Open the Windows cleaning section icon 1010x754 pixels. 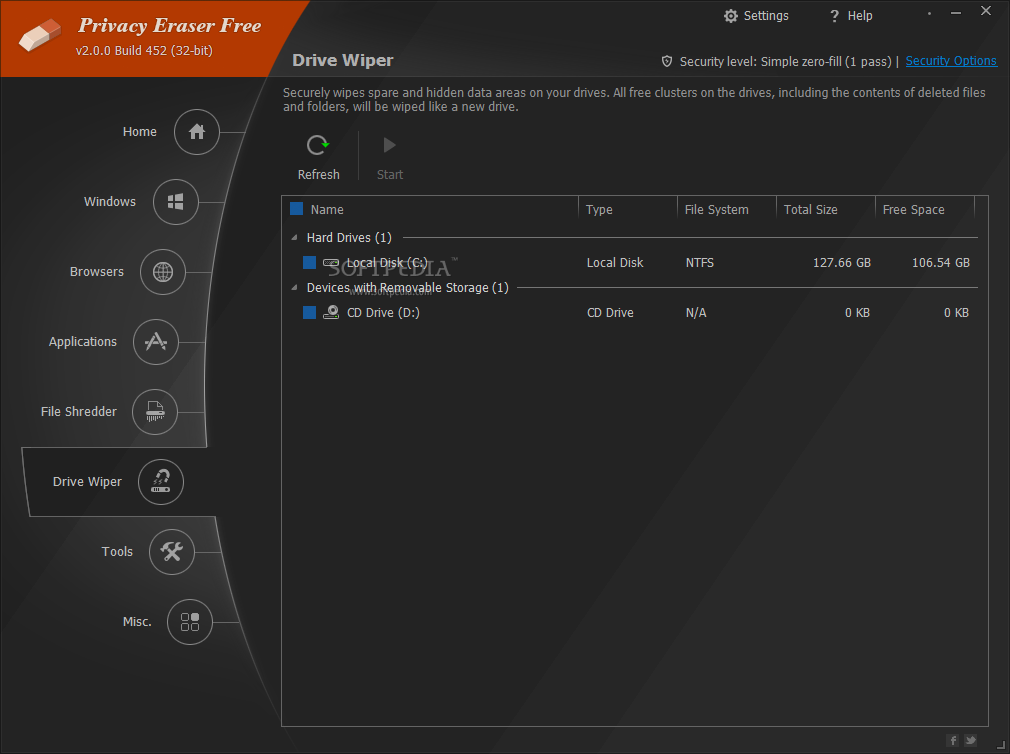click(175, 202)
